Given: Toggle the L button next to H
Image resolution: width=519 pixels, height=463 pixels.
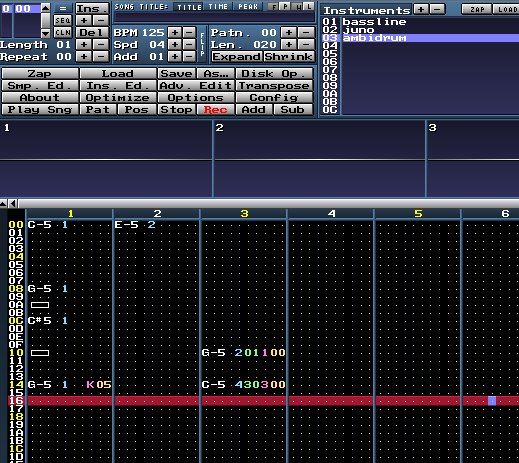Looking at the screenshot, I should coord(309,6).
